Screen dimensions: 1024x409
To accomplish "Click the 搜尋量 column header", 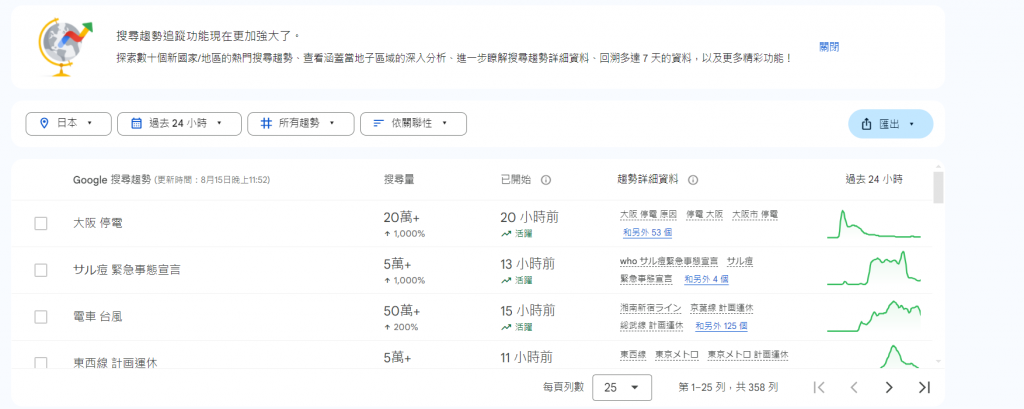I will [398, 180].
